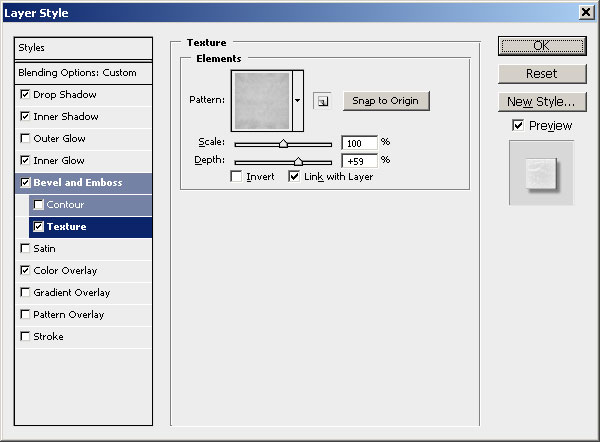The height and width of the screenshot is (442, 600).
Task: Click the Reset button
Action: pos(541,74)
